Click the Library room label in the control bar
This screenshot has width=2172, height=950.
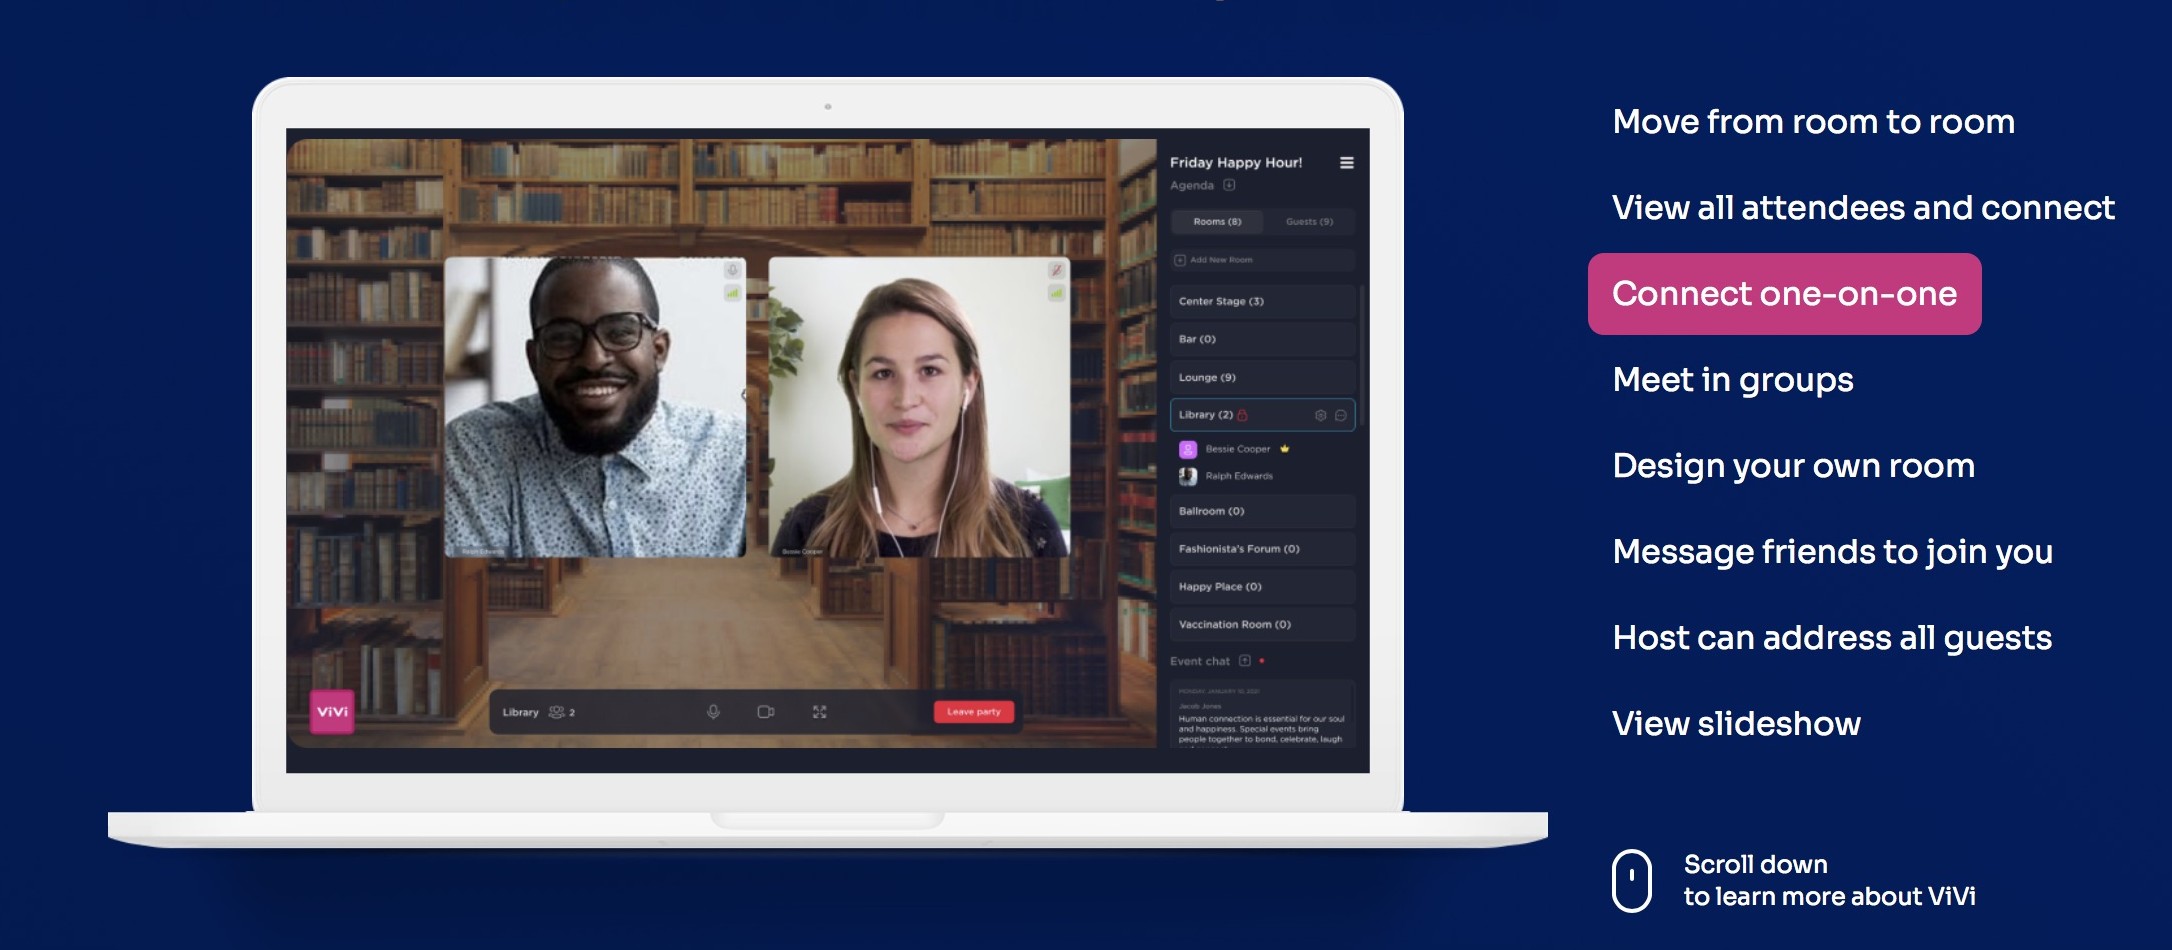pyautogui.click(x=520, y=712)
